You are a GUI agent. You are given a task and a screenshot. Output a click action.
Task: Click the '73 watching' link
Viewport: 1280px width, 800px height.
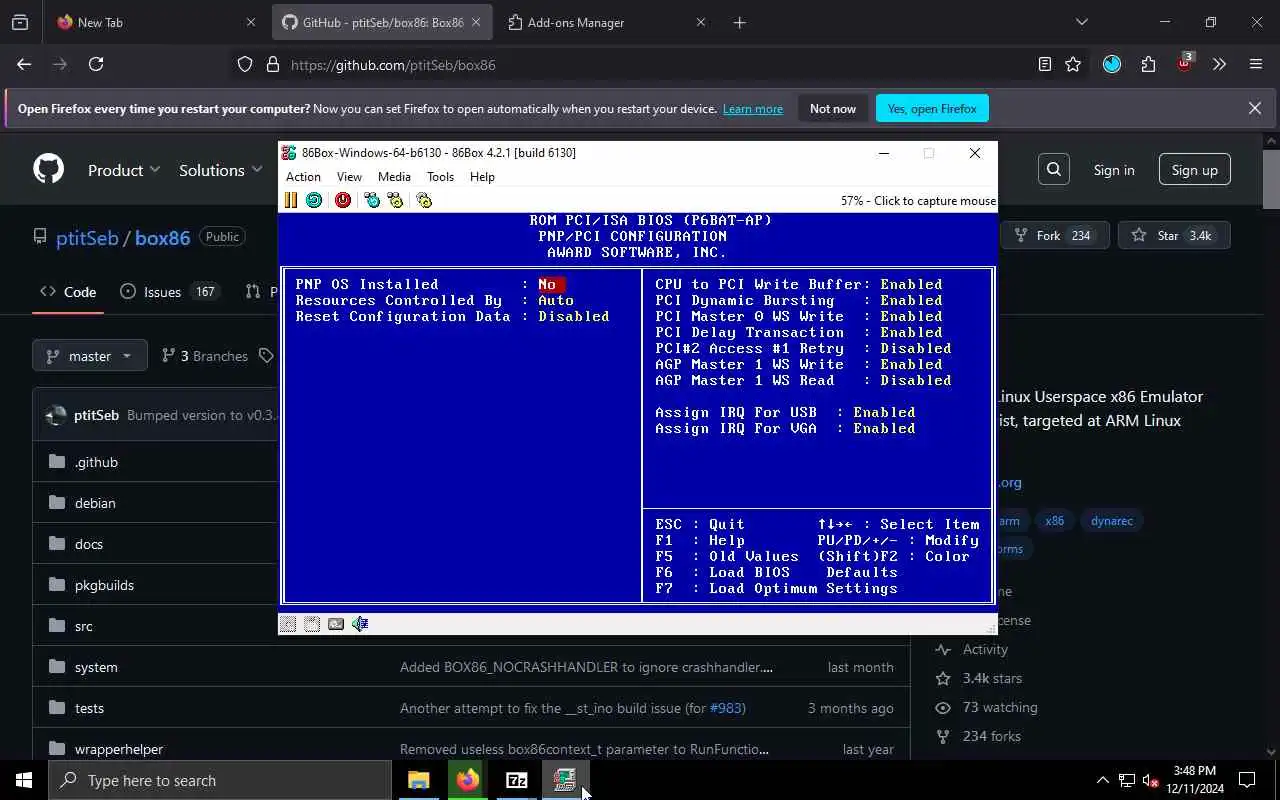pos(1000,707)
